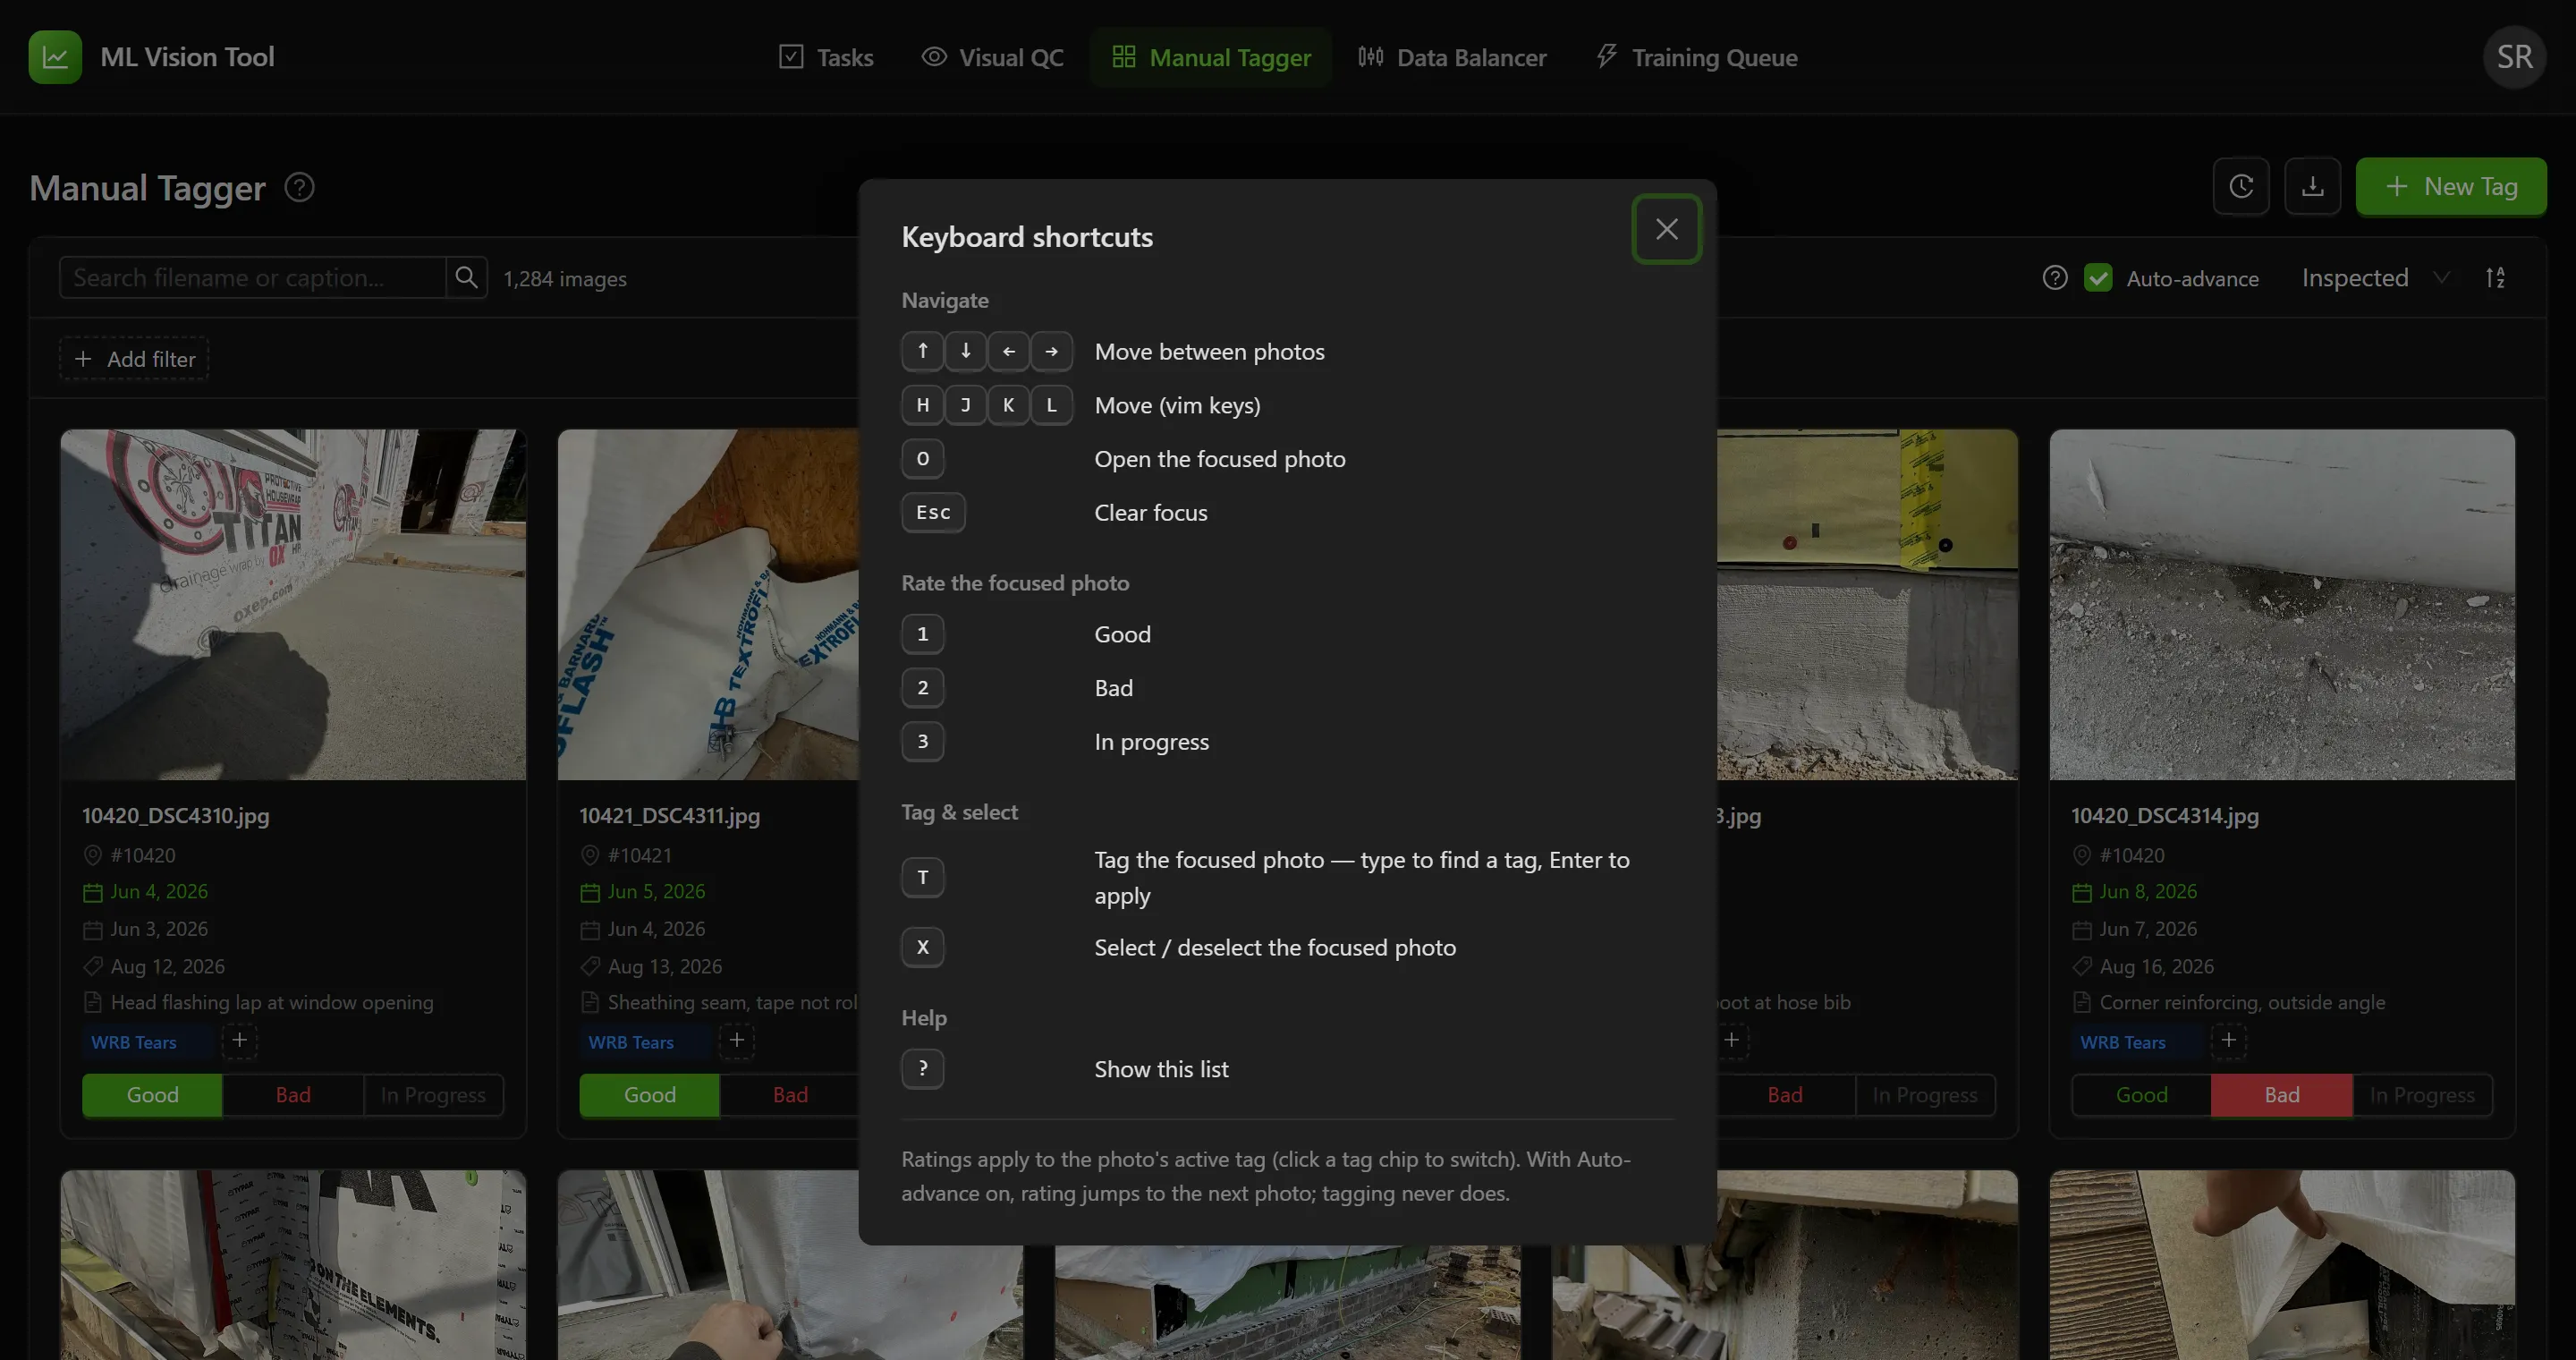
Task: Click caption "Corner reinforcing, outside angle"
Action: coord(2242,1002)
